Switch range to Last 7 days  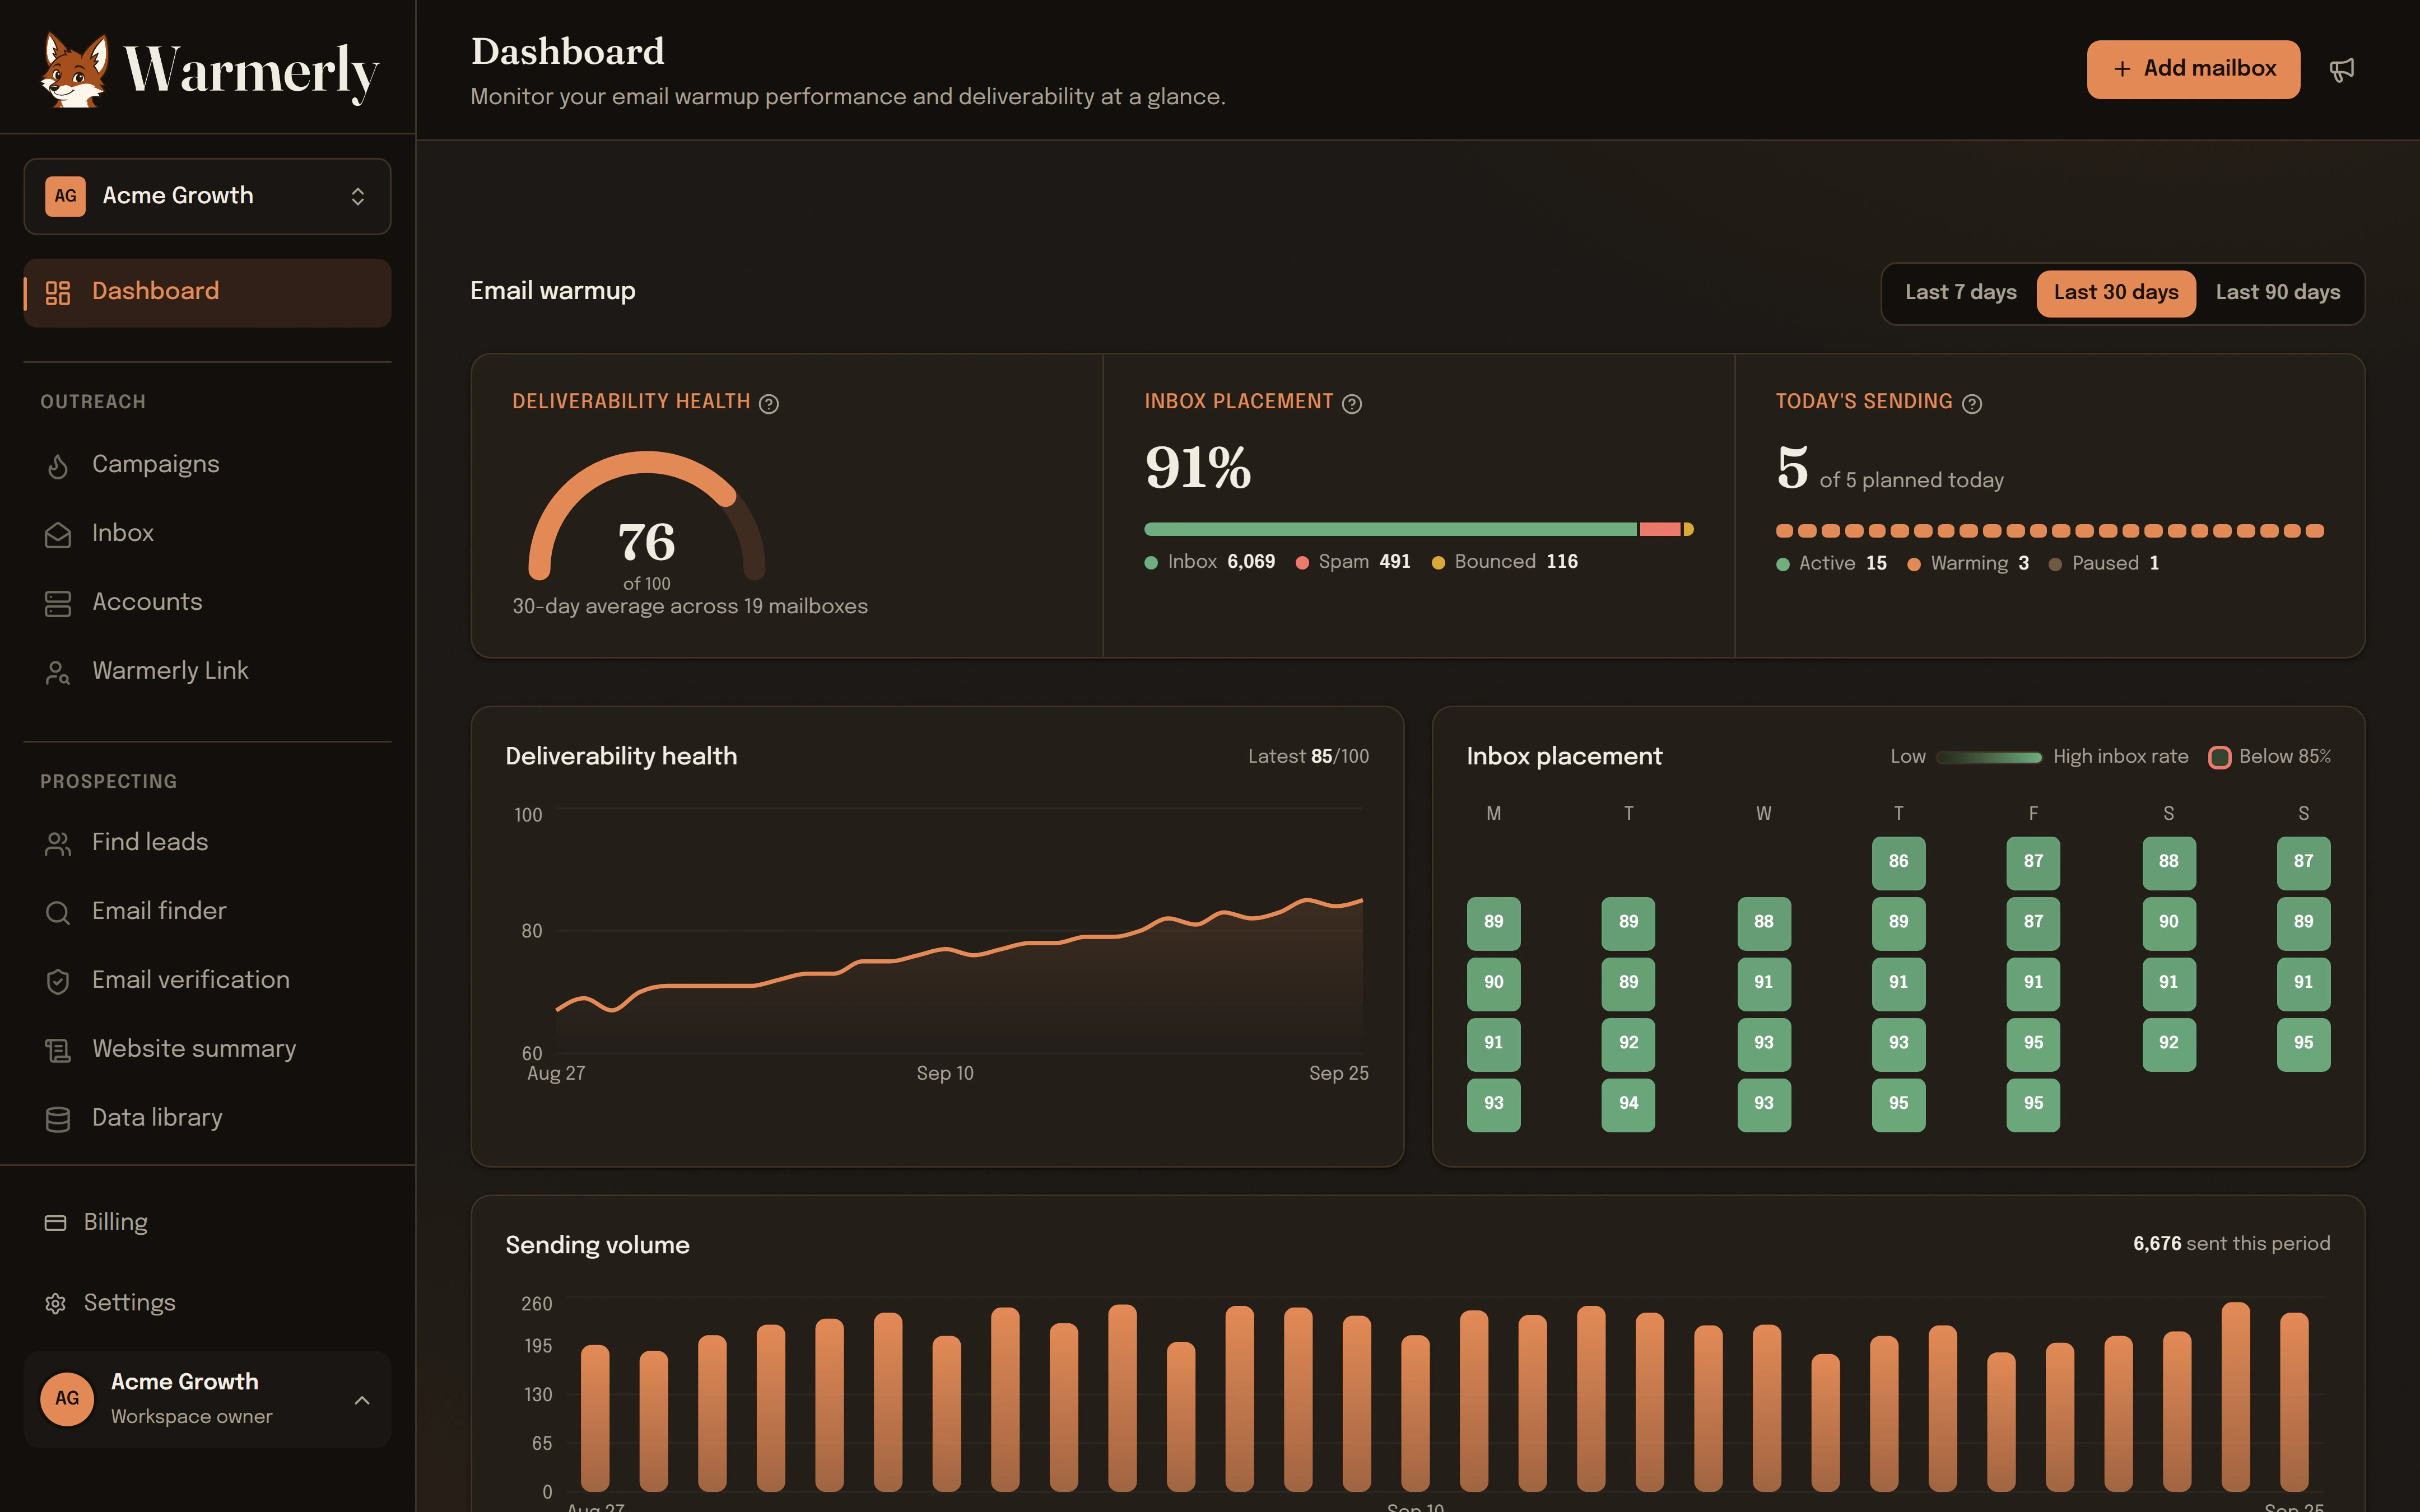[1960, 292]
